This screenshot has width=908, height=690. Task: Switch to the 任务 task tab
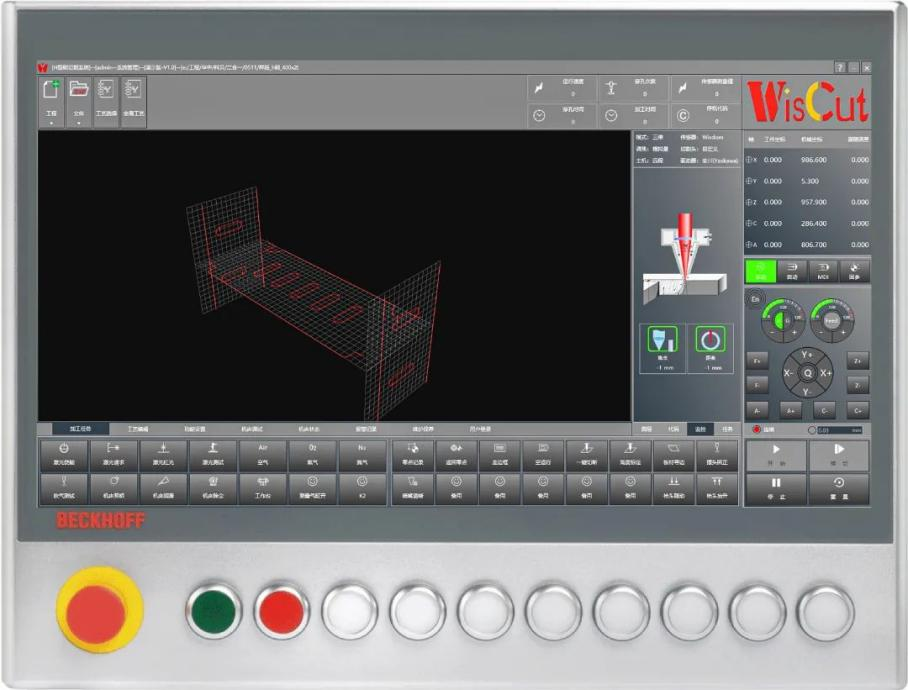point(727,429)
